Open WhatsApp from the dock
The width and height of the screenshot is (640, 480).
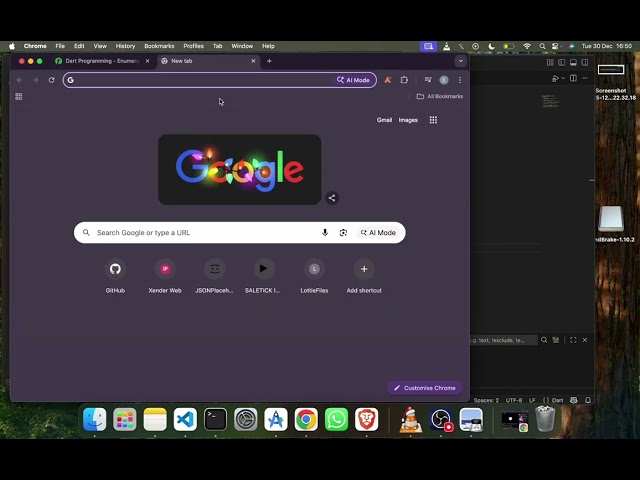tap(337, 420)
